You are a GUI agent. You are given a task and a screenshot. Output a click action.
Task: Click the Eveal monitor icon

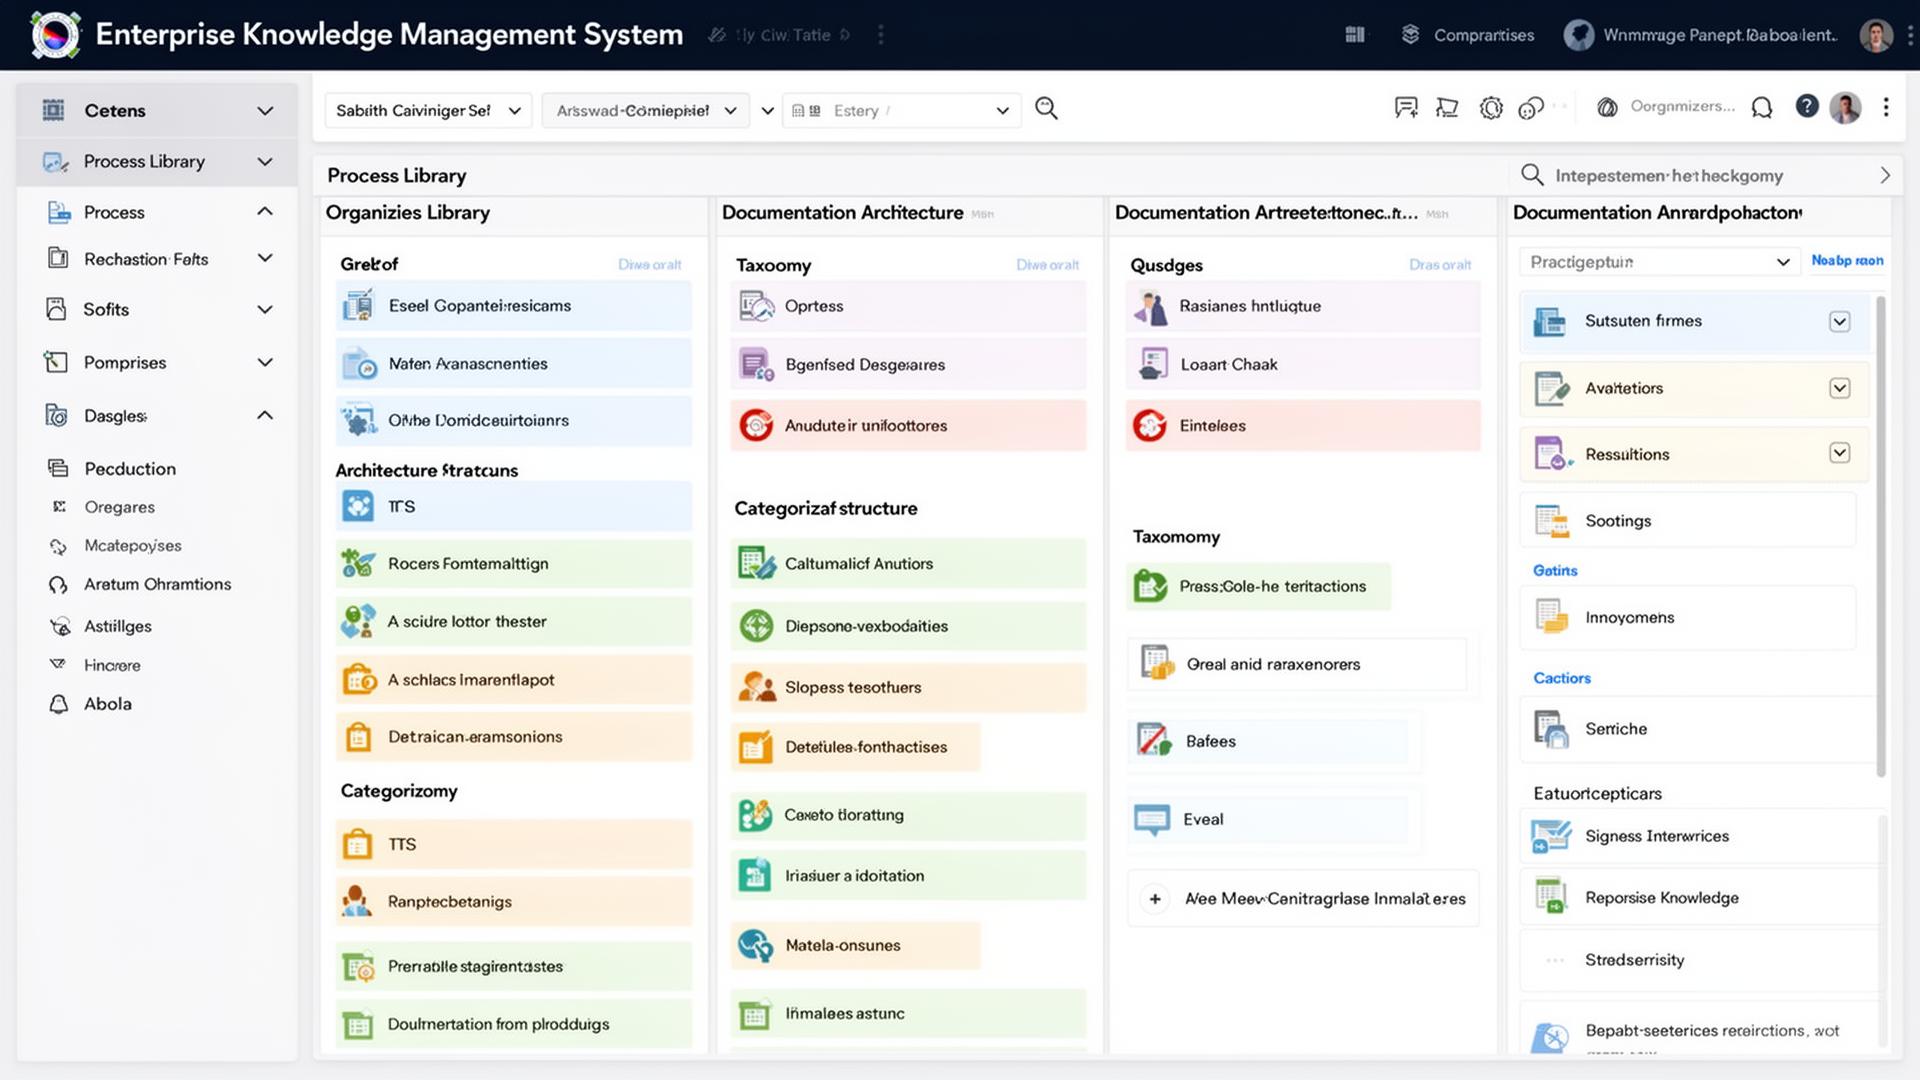point(1152,819)
